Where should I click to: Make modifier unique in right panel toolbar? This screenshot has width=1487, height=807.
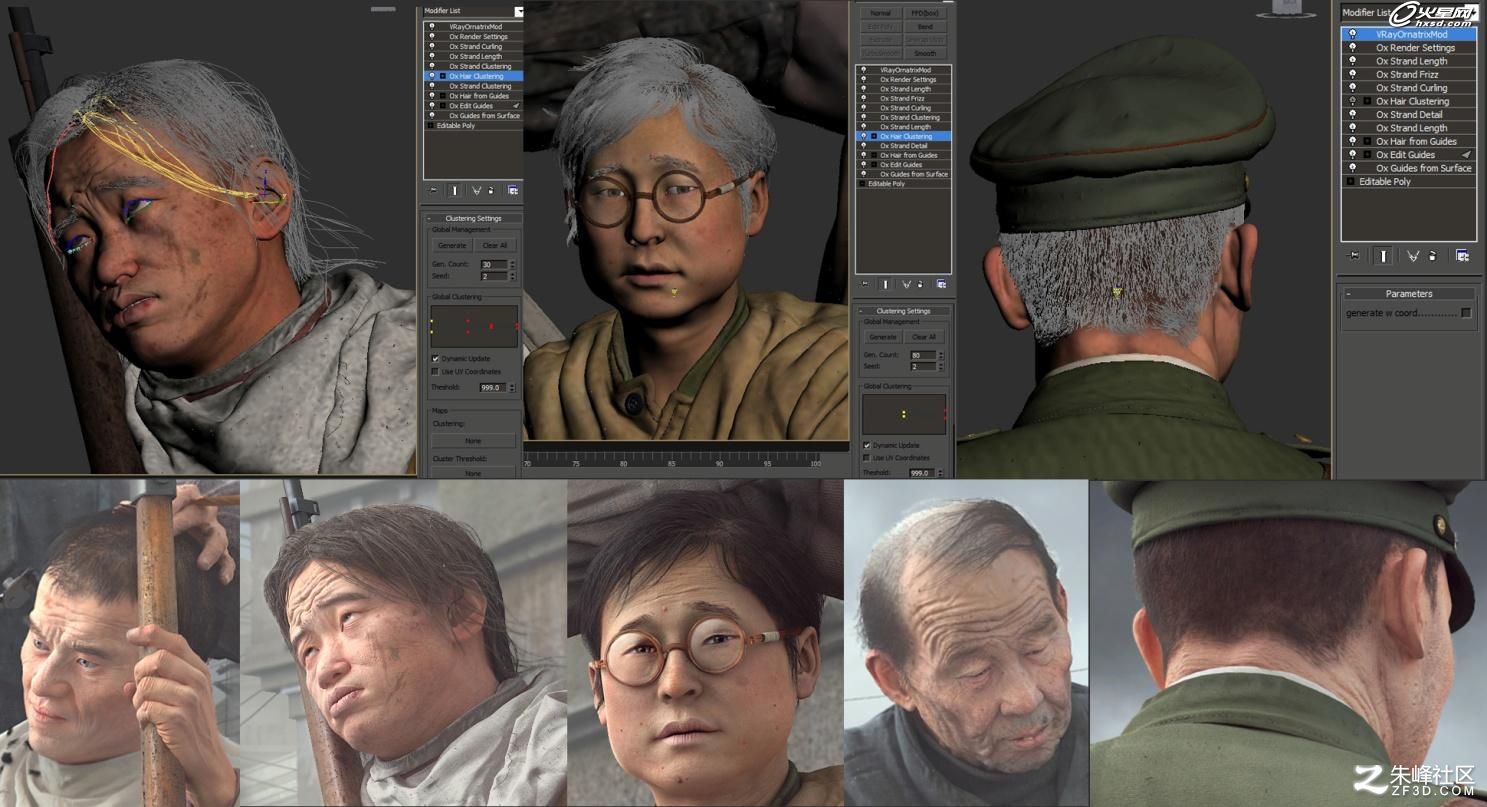pos(1413,255)
